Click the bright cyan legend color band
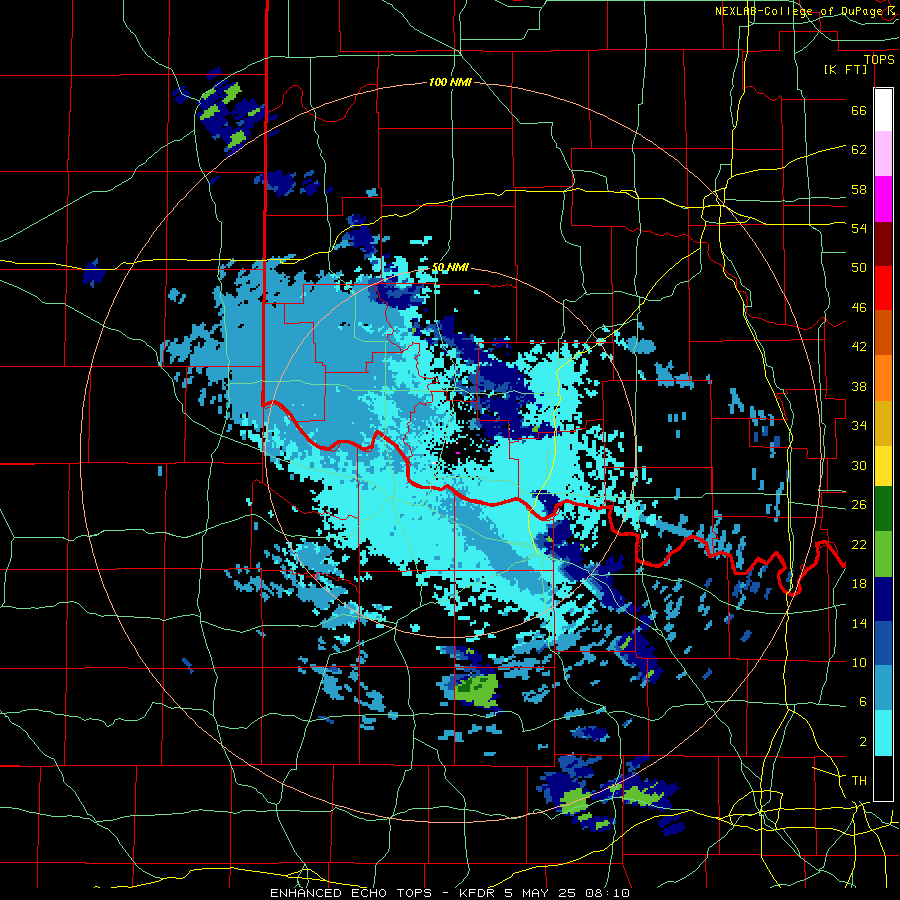Image resolution: width=900 pixels, height=900 pixels. [x=883, y=733]
